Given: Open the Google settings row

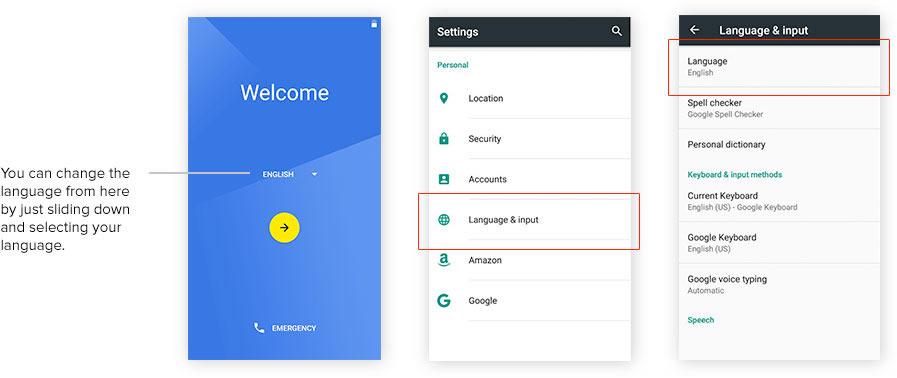Looking at the screenshot, I should pos(530,301).
